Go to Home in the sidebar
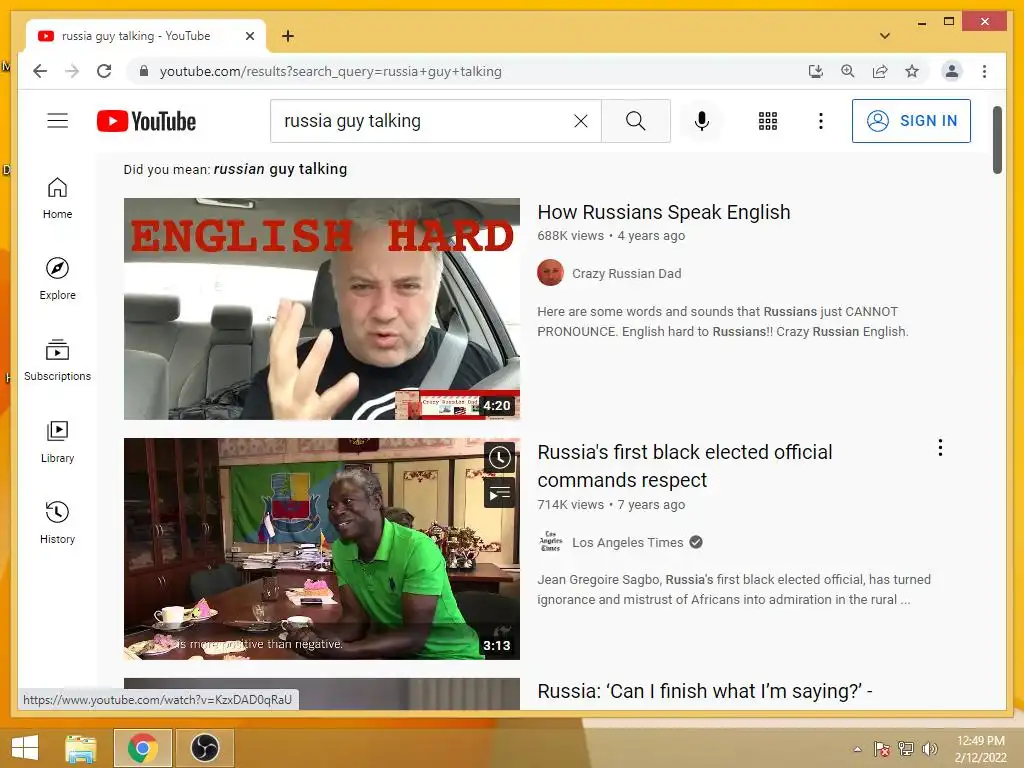The width and height of the screenshot is (1024, 768). tap(57, 199)
